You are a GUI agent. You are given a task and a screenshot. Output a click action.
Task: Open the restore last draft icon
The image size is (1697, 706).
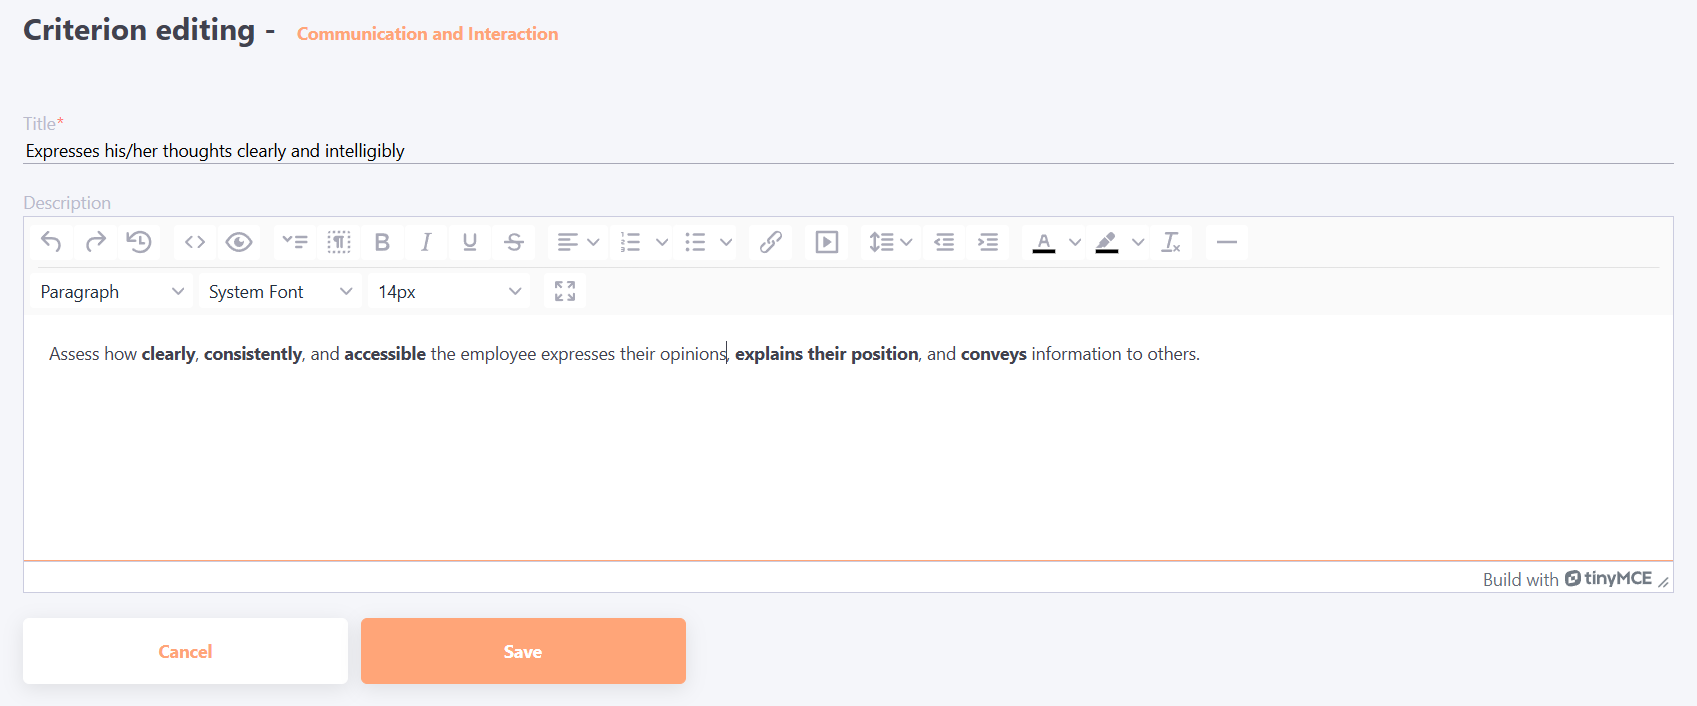(x=139, y=242)
